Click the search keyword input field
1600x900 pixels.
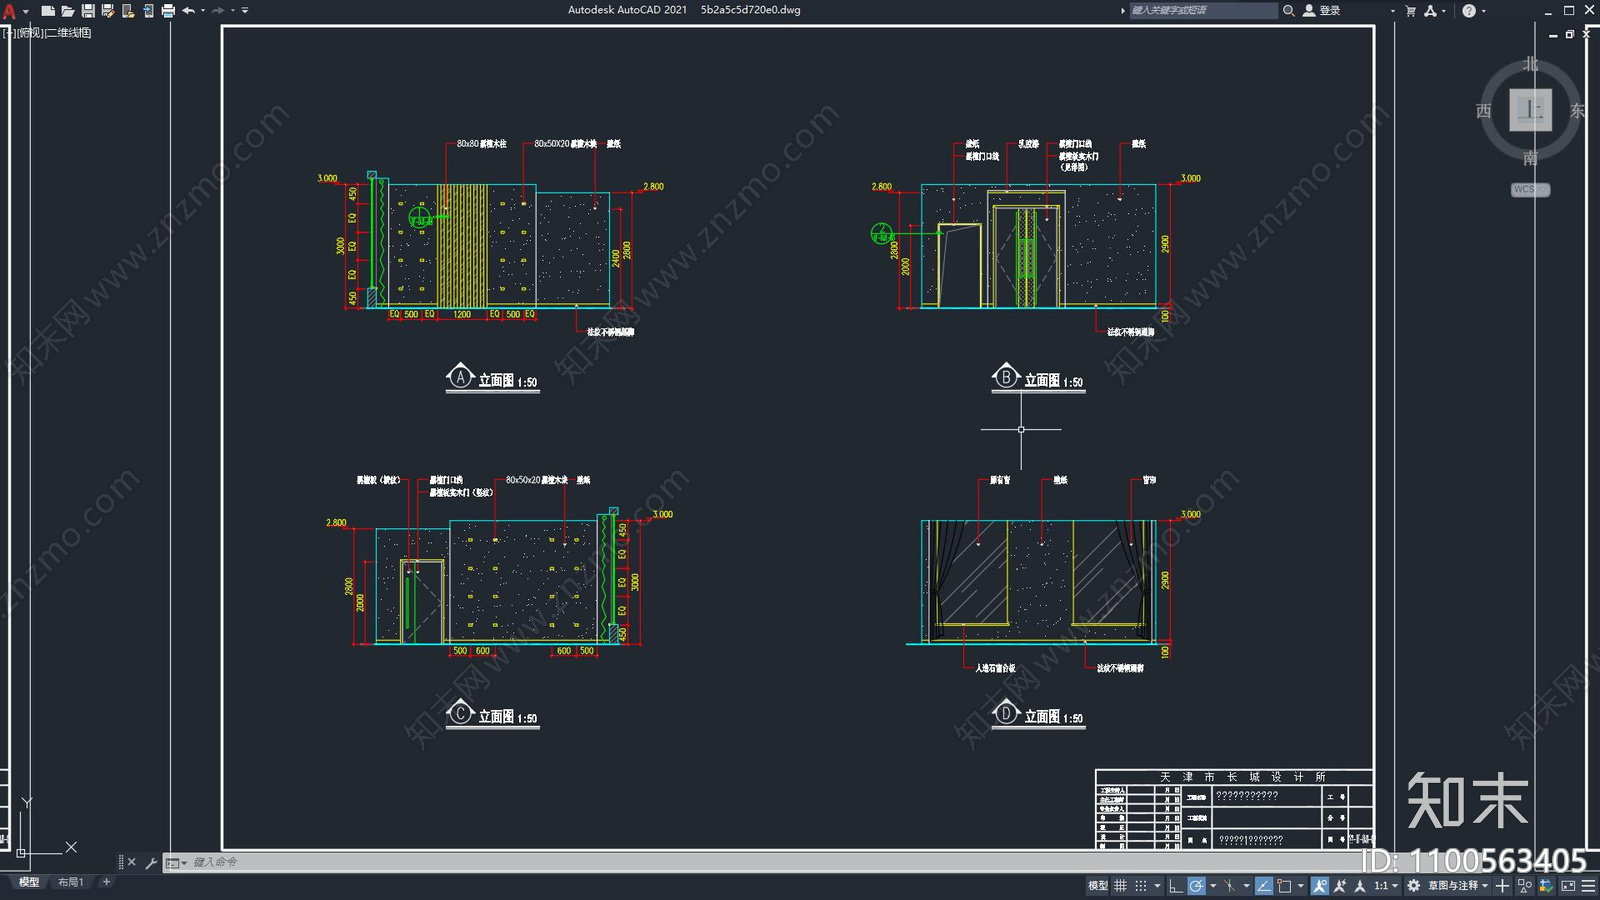pyautogui.click(x=1203, y=10)
